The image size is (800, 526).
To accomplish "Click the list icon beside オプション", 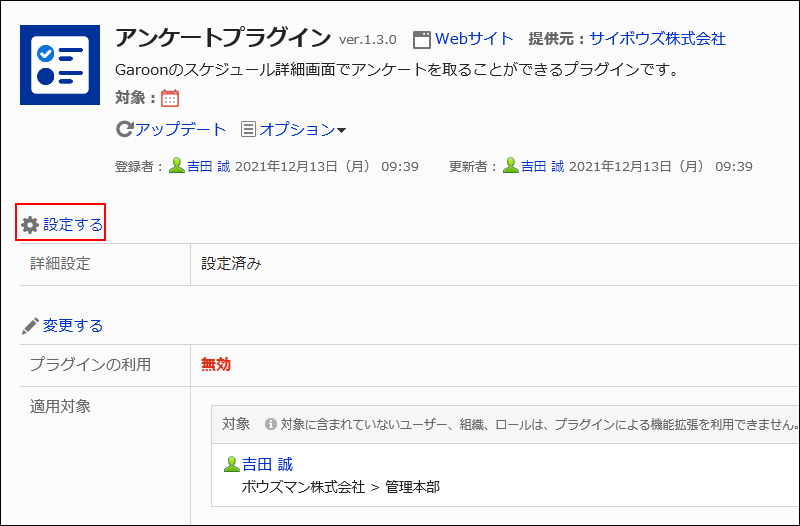I will pos(248,129).
